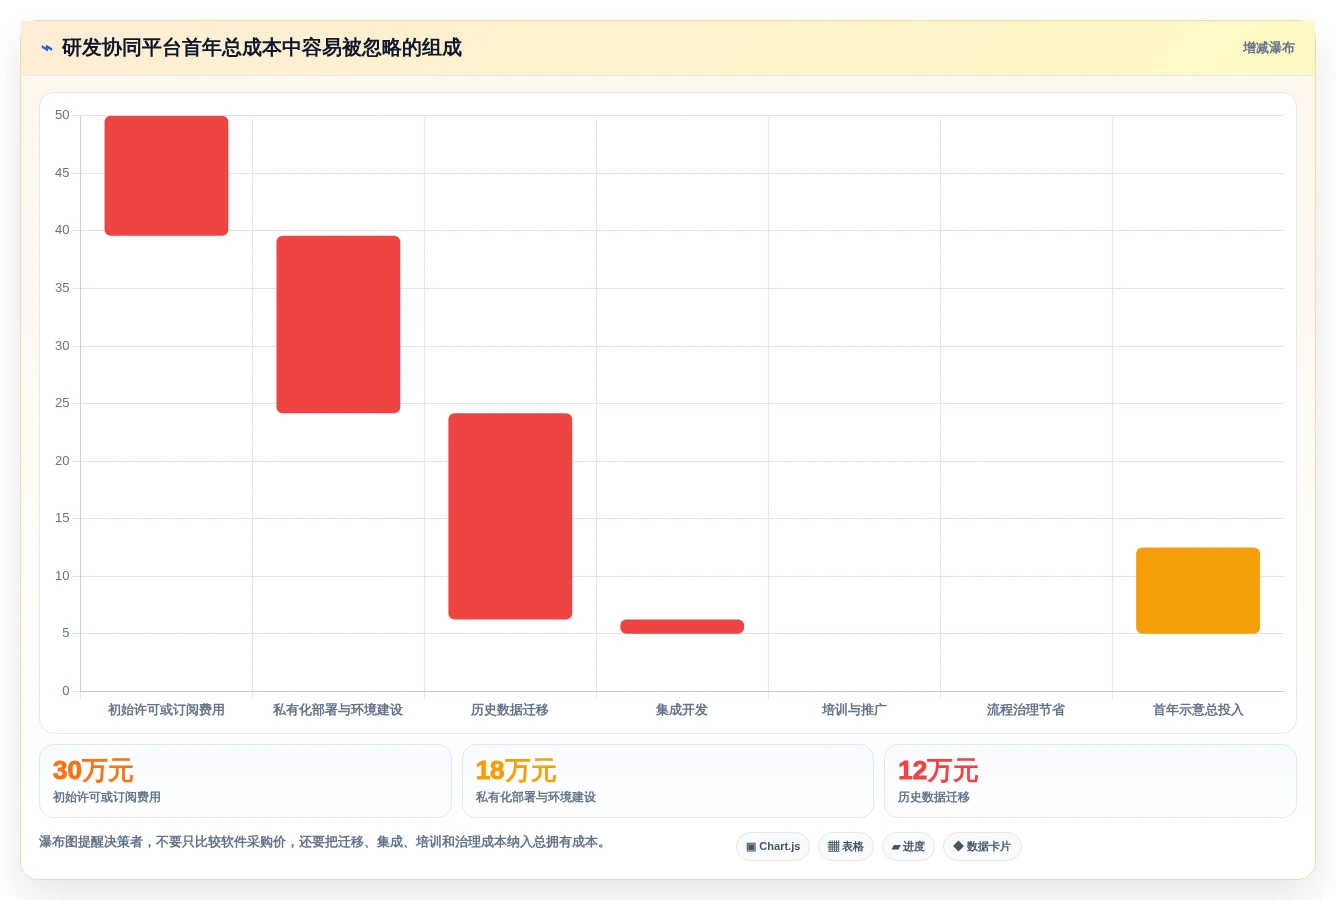Click the 数据卡片 tag chip
This screenshot has width=1336, height=900.
[982, 847]
